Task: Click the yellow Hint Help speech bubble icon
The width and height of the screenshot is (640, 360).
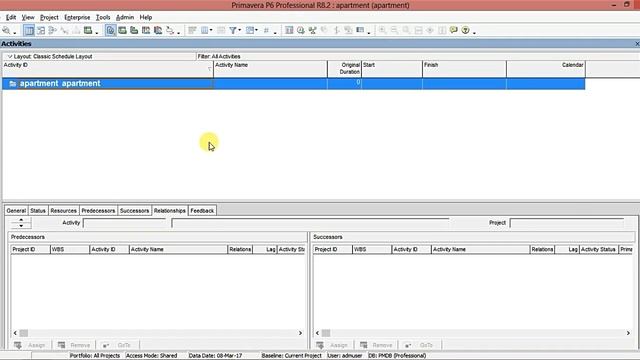Action: 453,30
